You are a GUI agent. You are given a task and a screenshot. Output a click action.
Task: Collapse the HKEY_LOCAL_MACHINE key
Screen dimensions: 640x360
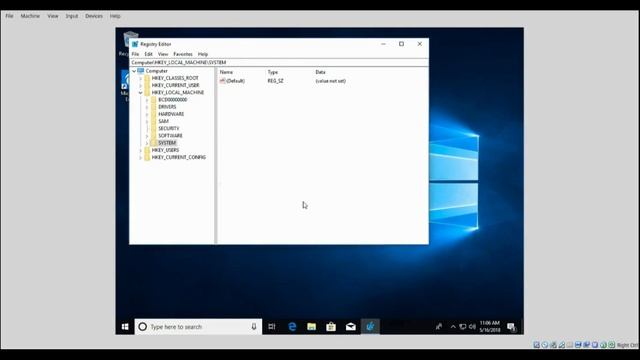[140, 93]
